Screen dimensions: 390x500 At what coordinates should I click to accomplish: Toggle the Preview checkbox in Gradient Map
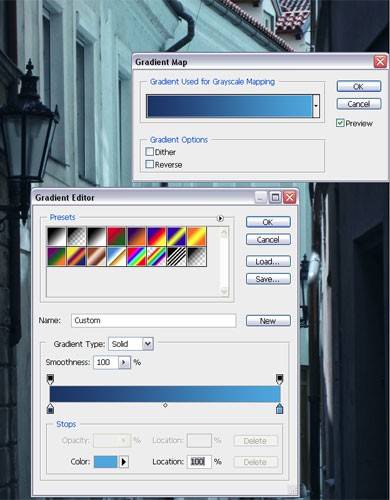[340, 123]
